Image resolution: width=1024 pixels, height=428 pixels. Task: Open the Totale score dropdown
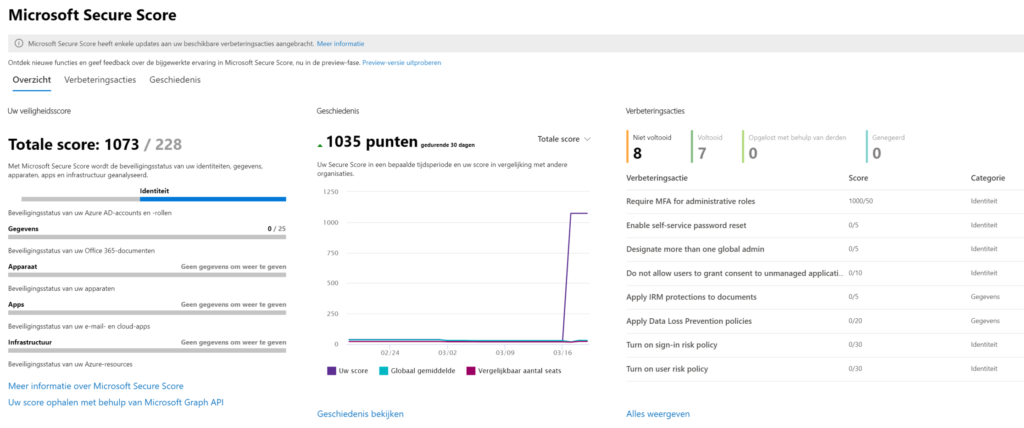(x=564, y=139)
